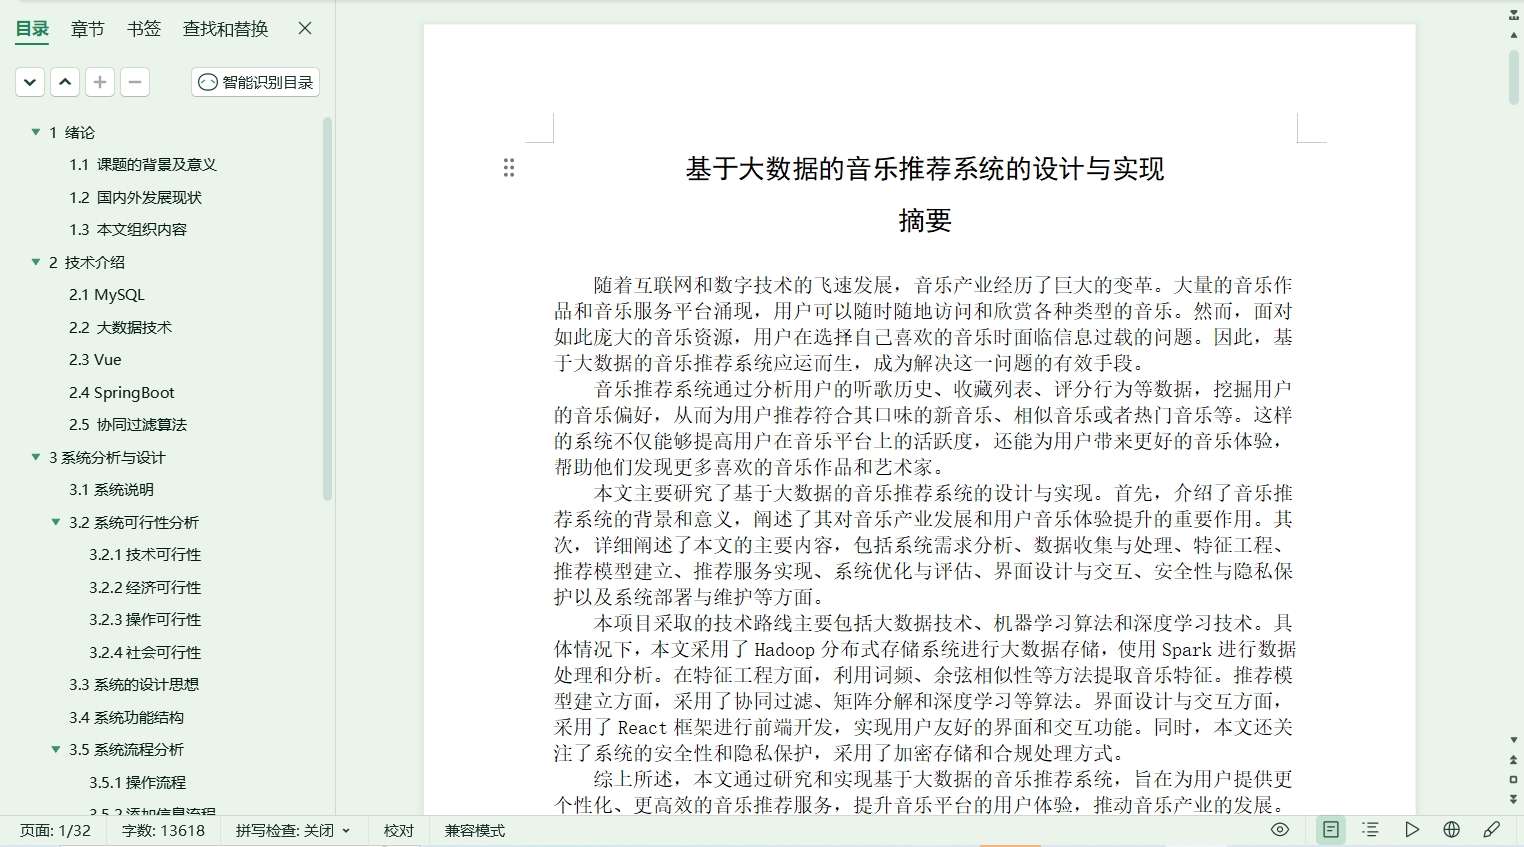Switch to the 目录 tab
The image size is (1524, 847).
click(32, 29)
